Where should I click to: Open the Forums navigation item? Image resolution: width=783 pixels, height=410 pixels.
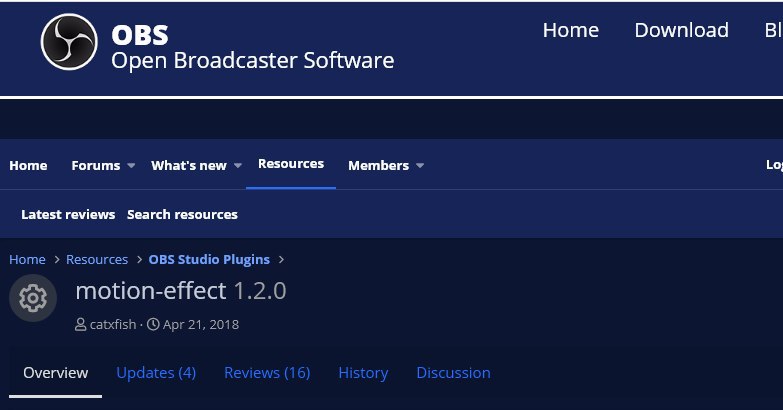(x=96, y=165)
